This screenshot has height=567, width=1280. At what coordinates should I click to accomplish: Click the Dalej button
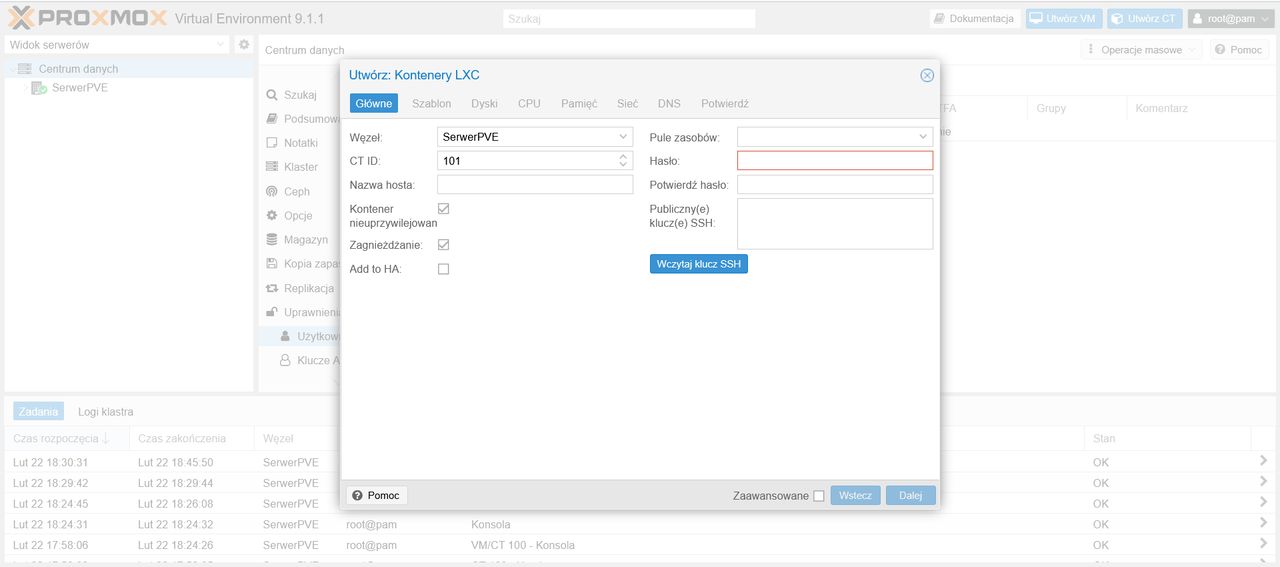[911, 496]
